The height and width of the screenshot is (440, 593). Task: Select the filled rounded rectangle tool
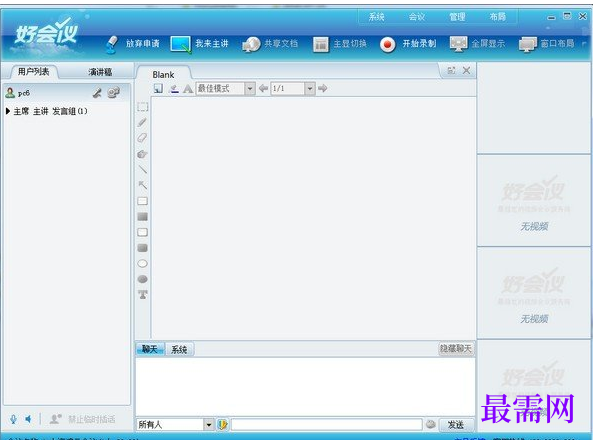[143, 248]
